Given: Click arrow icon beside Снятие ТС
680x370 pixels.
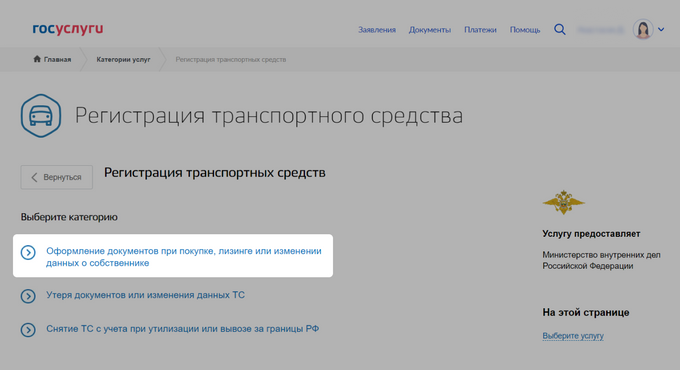Looking at the screenshot, I should [x=28, y=330].
